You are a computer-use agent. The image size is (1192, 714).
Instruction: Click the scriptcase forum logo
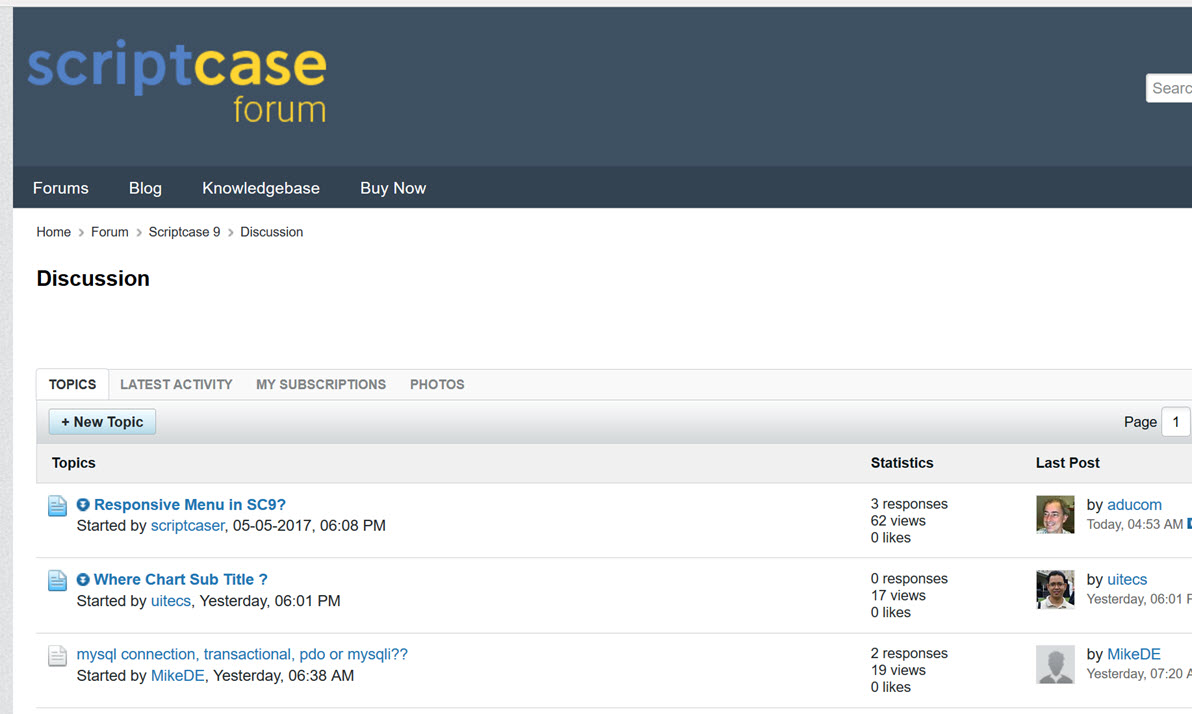(177, 81)
